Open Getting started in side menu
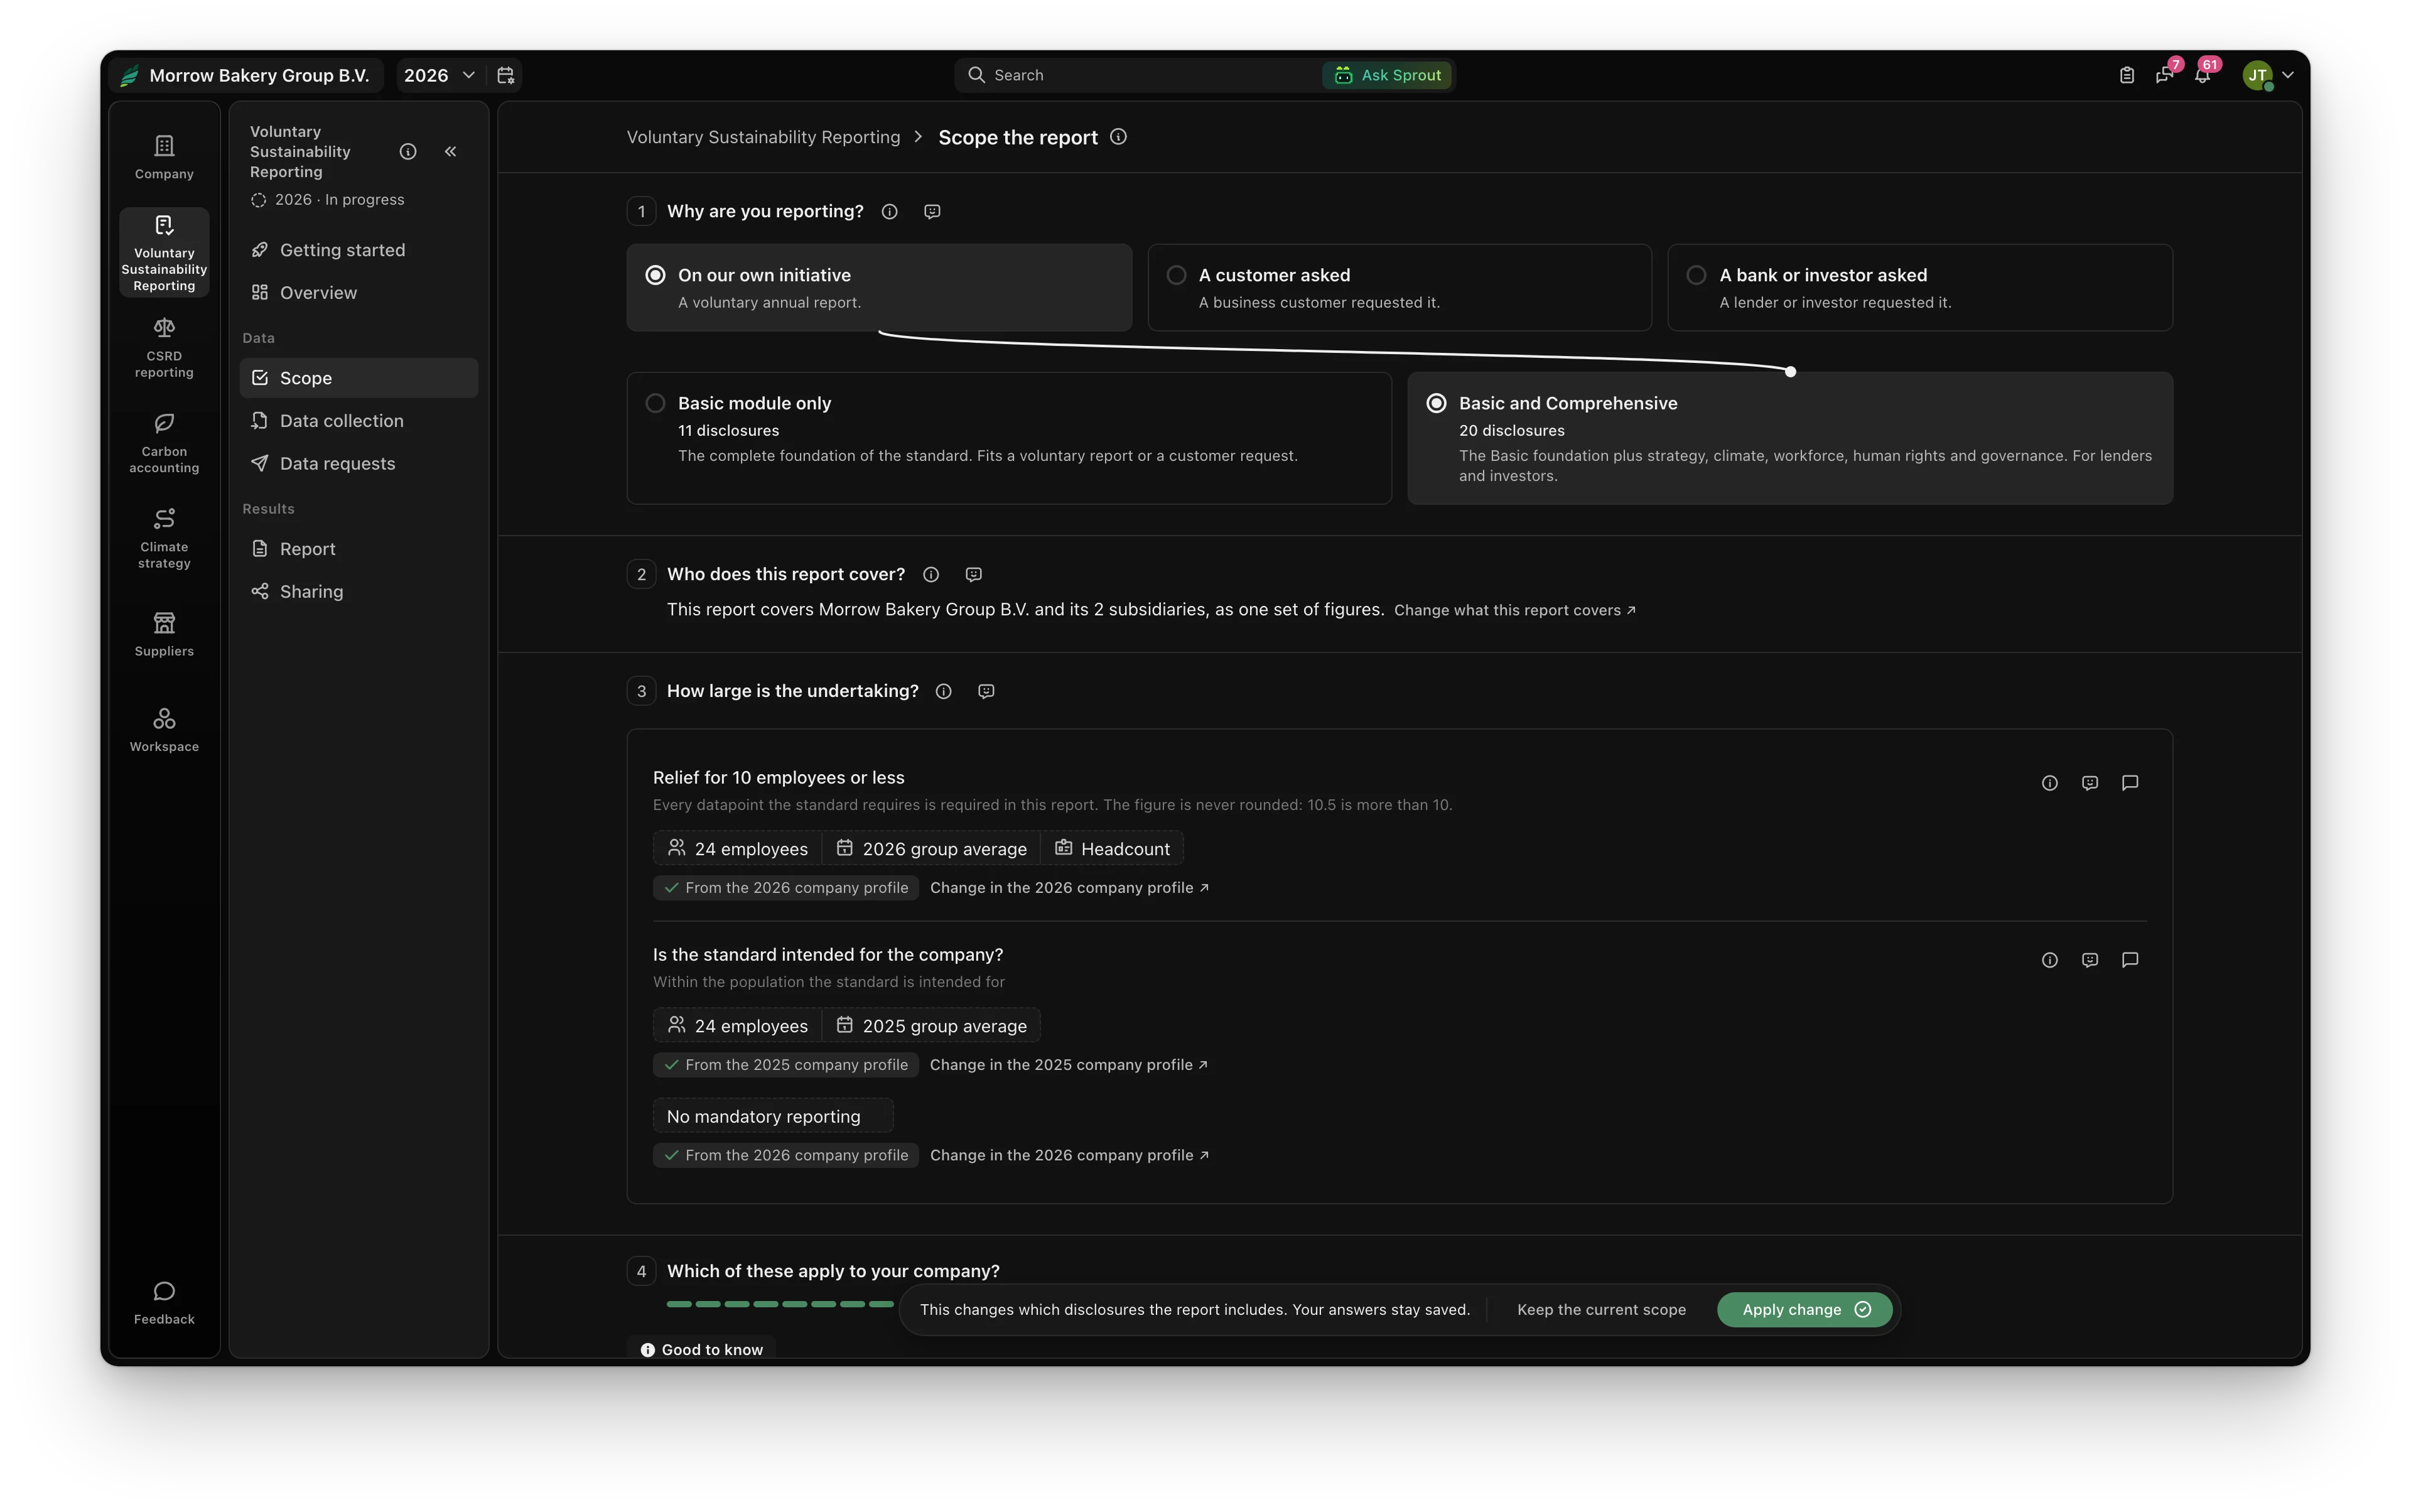 click(359, 250)
